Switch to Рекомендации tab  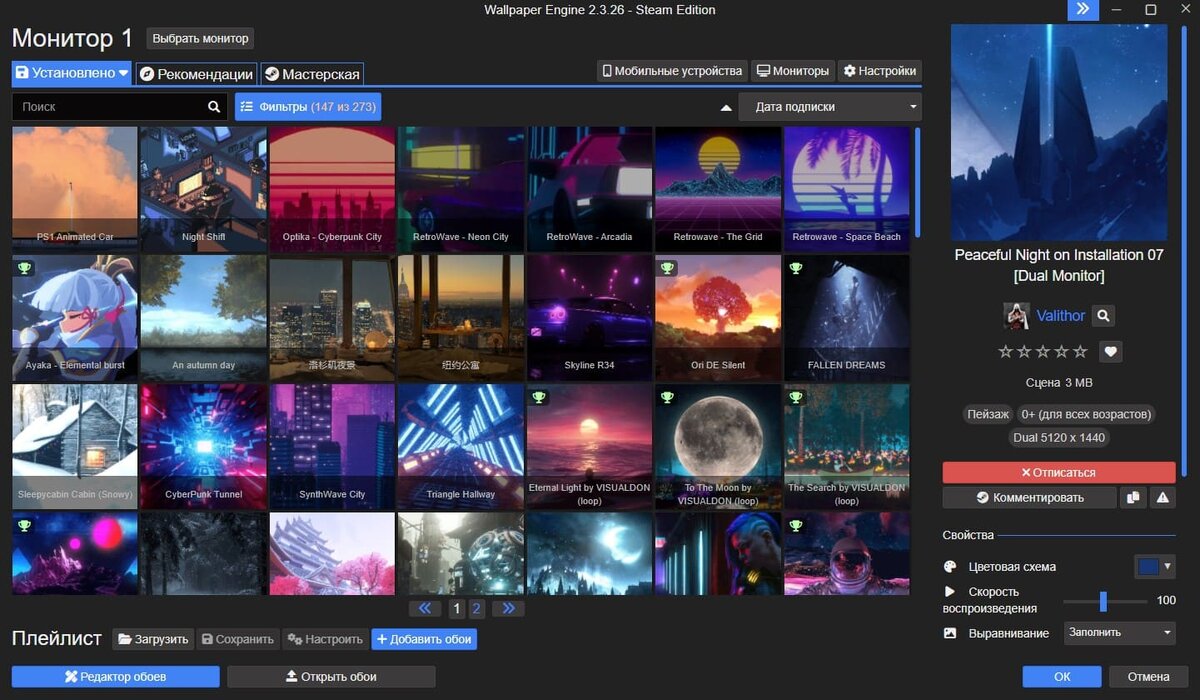tap(196, 74)
